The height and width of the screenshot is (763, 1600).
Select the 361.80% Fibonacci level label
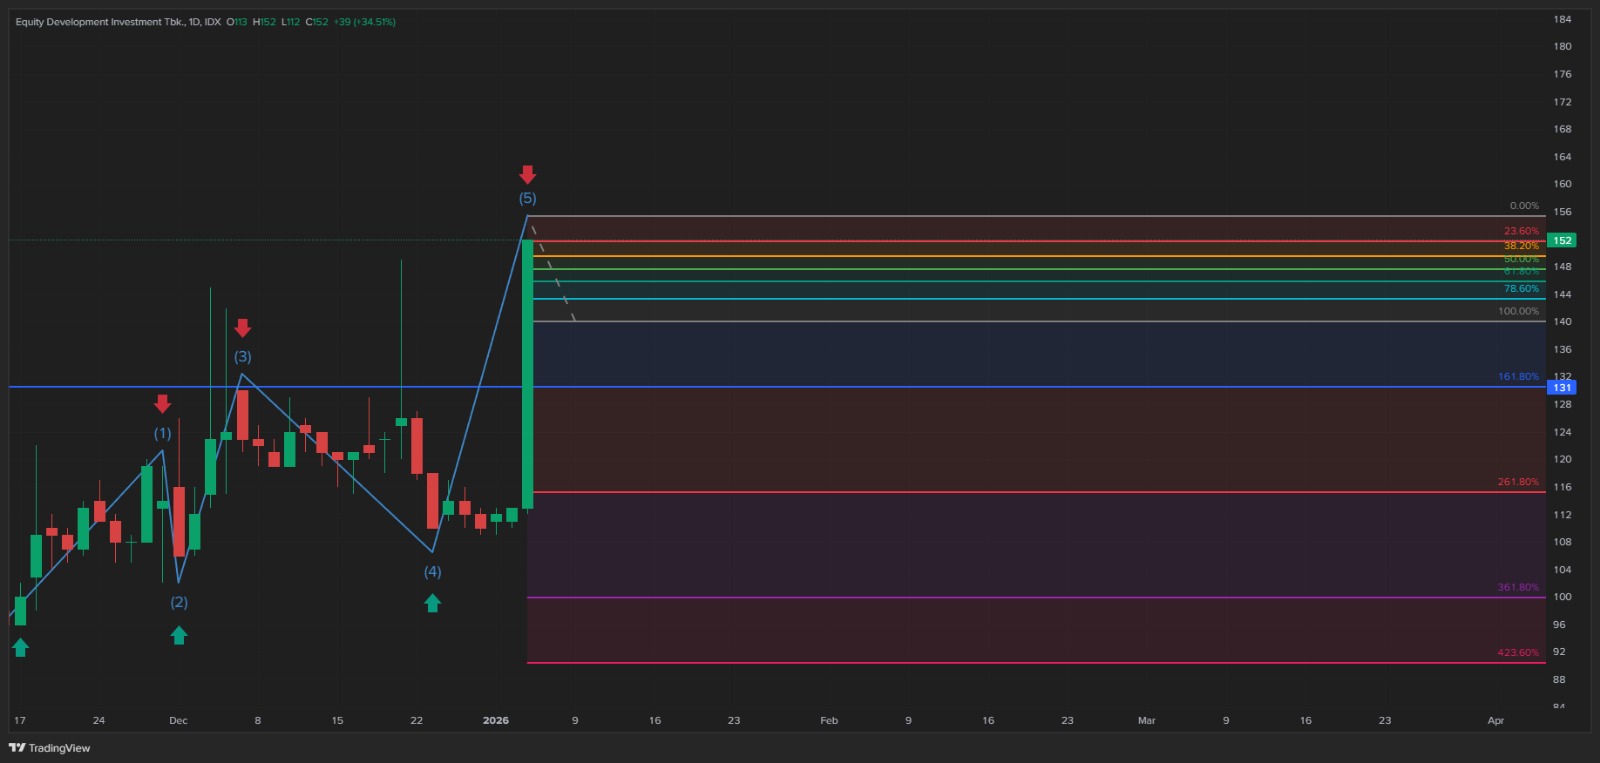[1518, 587]
